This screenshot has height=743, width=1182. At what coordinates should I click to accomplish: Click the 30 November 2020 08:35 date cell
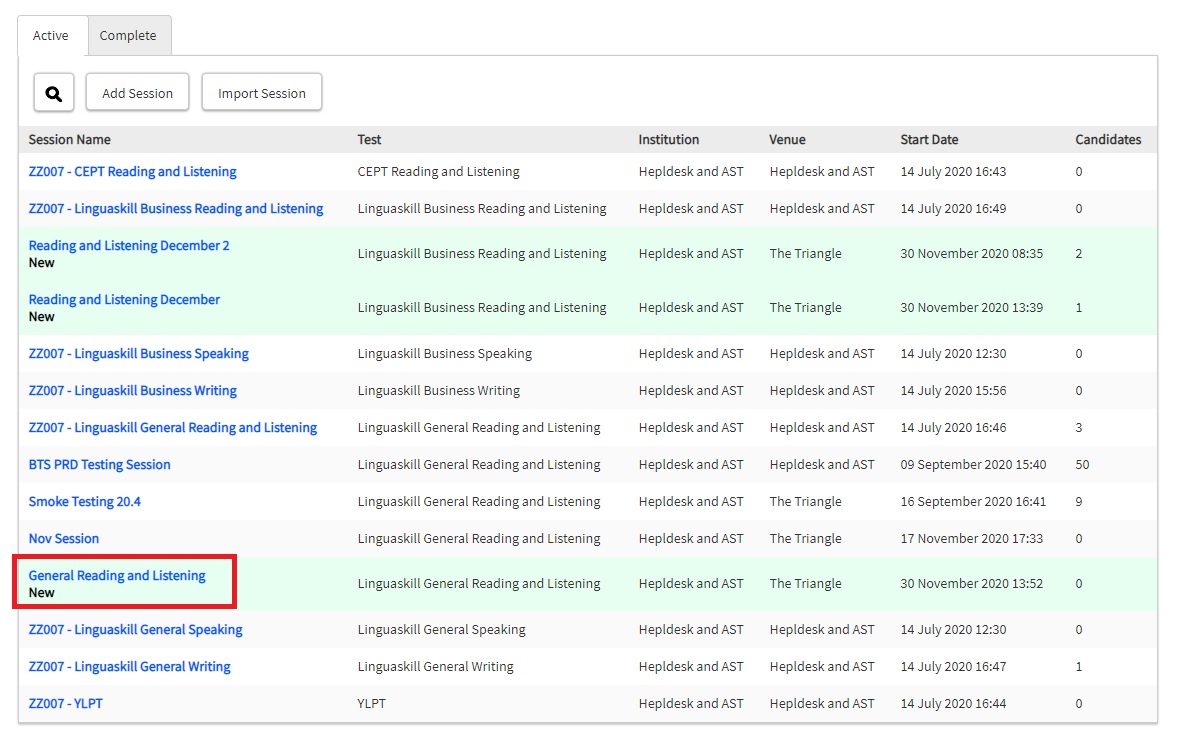[x=972, y=253]
